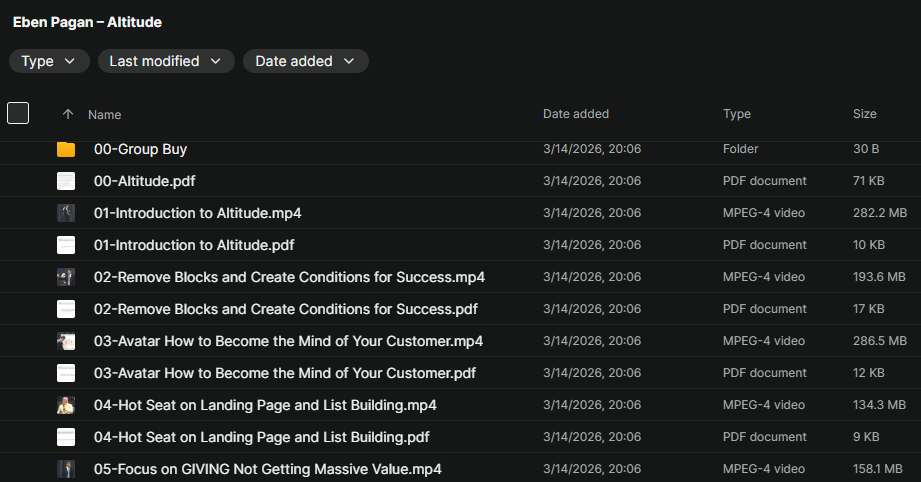Click the 04-Hot Seat mp4 video thumbnail icon
Image resolution: width=921 pixels, height=482 pixels.
pyautogui.click(x=66, y=405)
